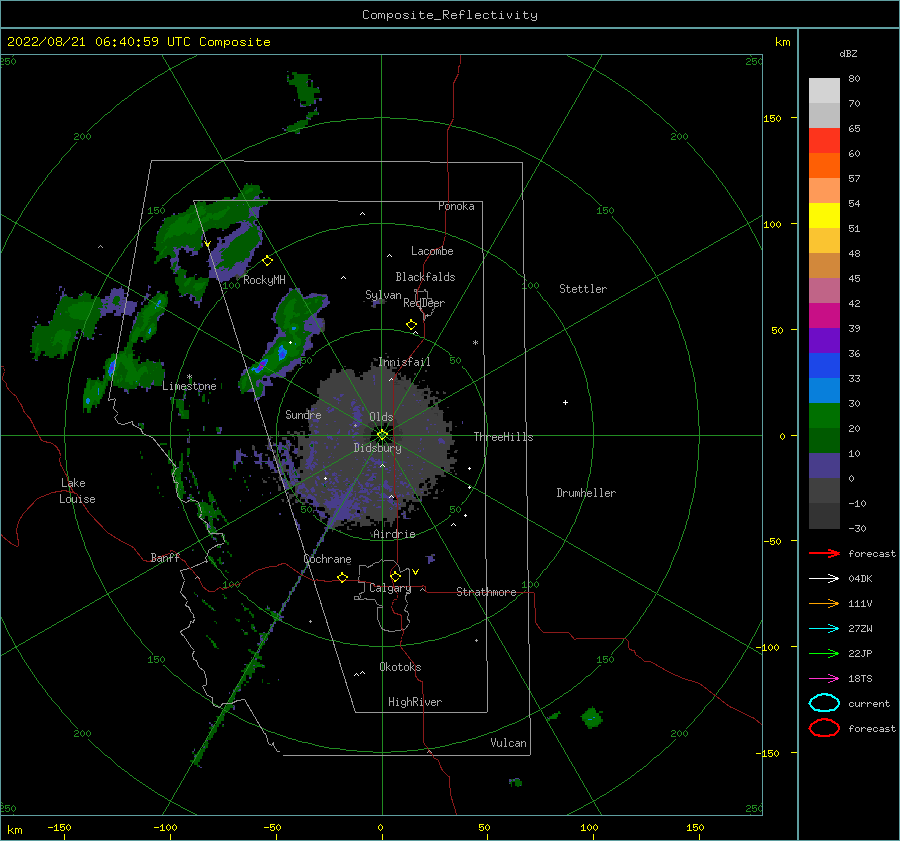Select the Okotoks label
900x841 pixels.
click(400, 667)
